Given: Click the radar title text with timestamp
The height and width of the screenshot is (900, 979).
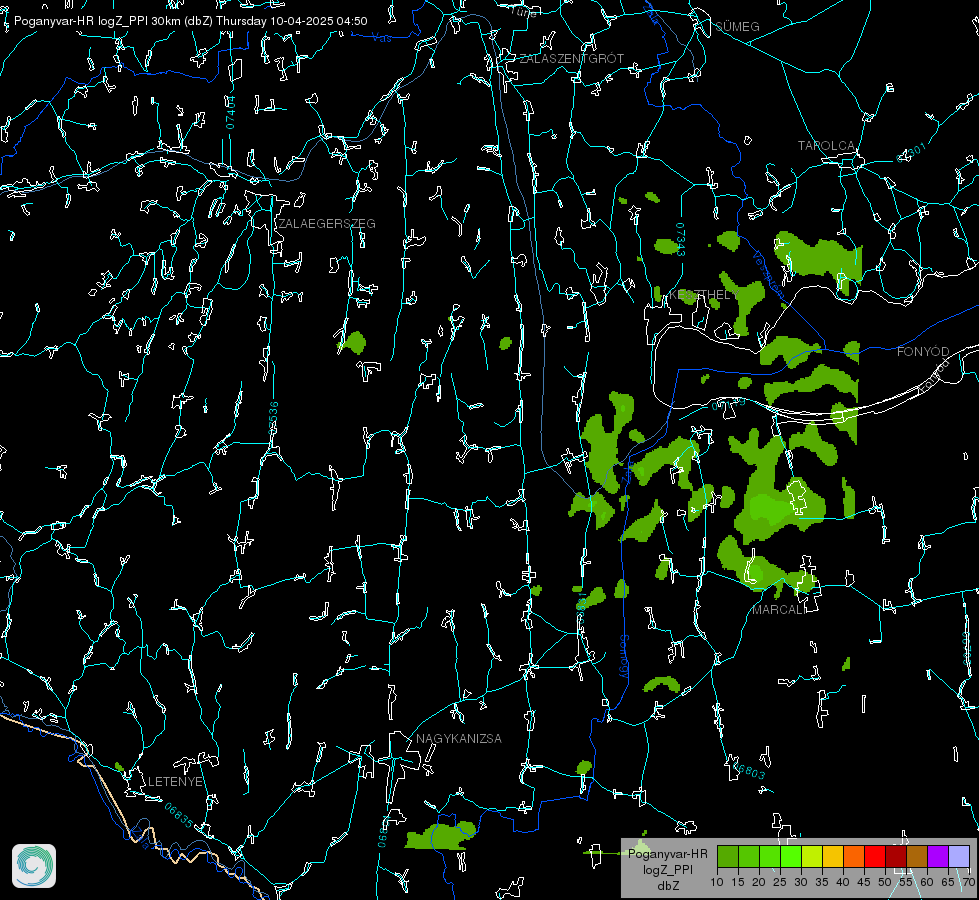Looking at the screenshot, I should click(x=190, y=21).
